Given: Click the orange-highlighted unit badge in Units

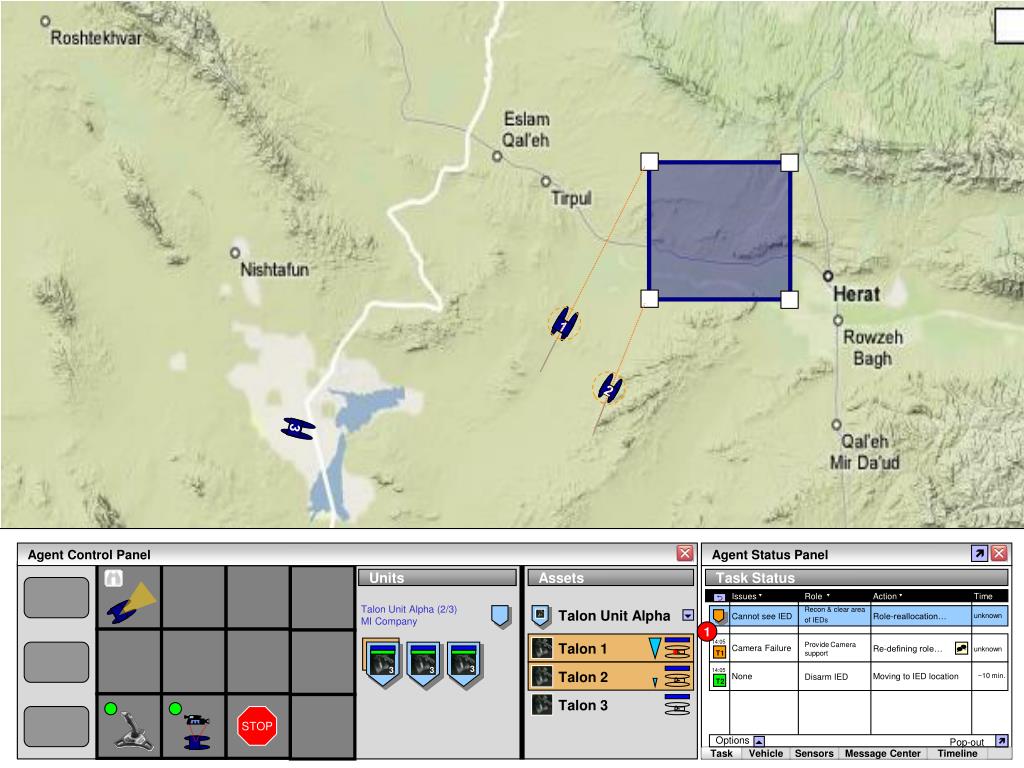Looking at the screenshot, I should point(383,664).
